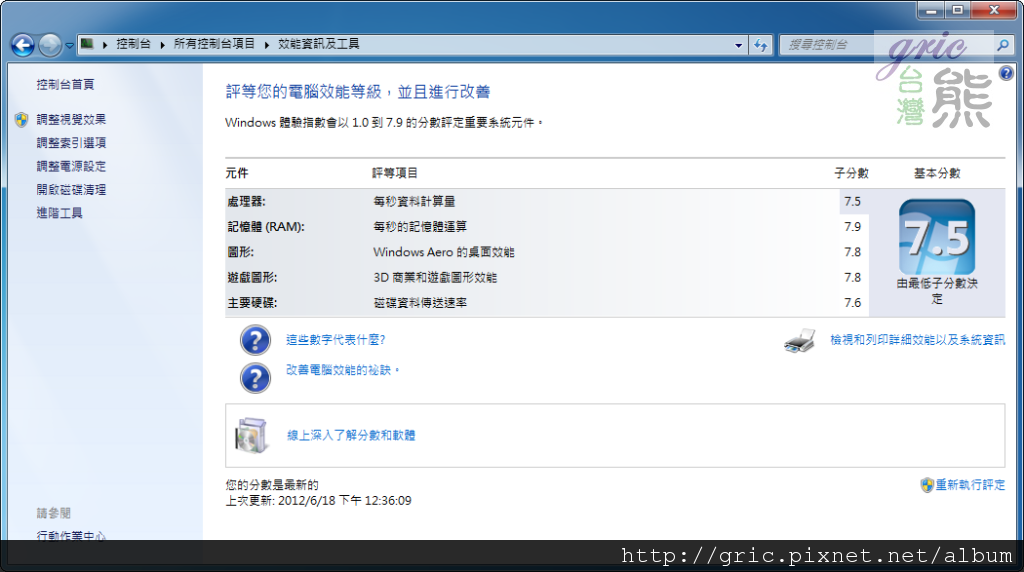This screenshot has width=1024, height=572.
Task: Select 控制台 in the address breadcrumb
Action: (x=133, y=44)
